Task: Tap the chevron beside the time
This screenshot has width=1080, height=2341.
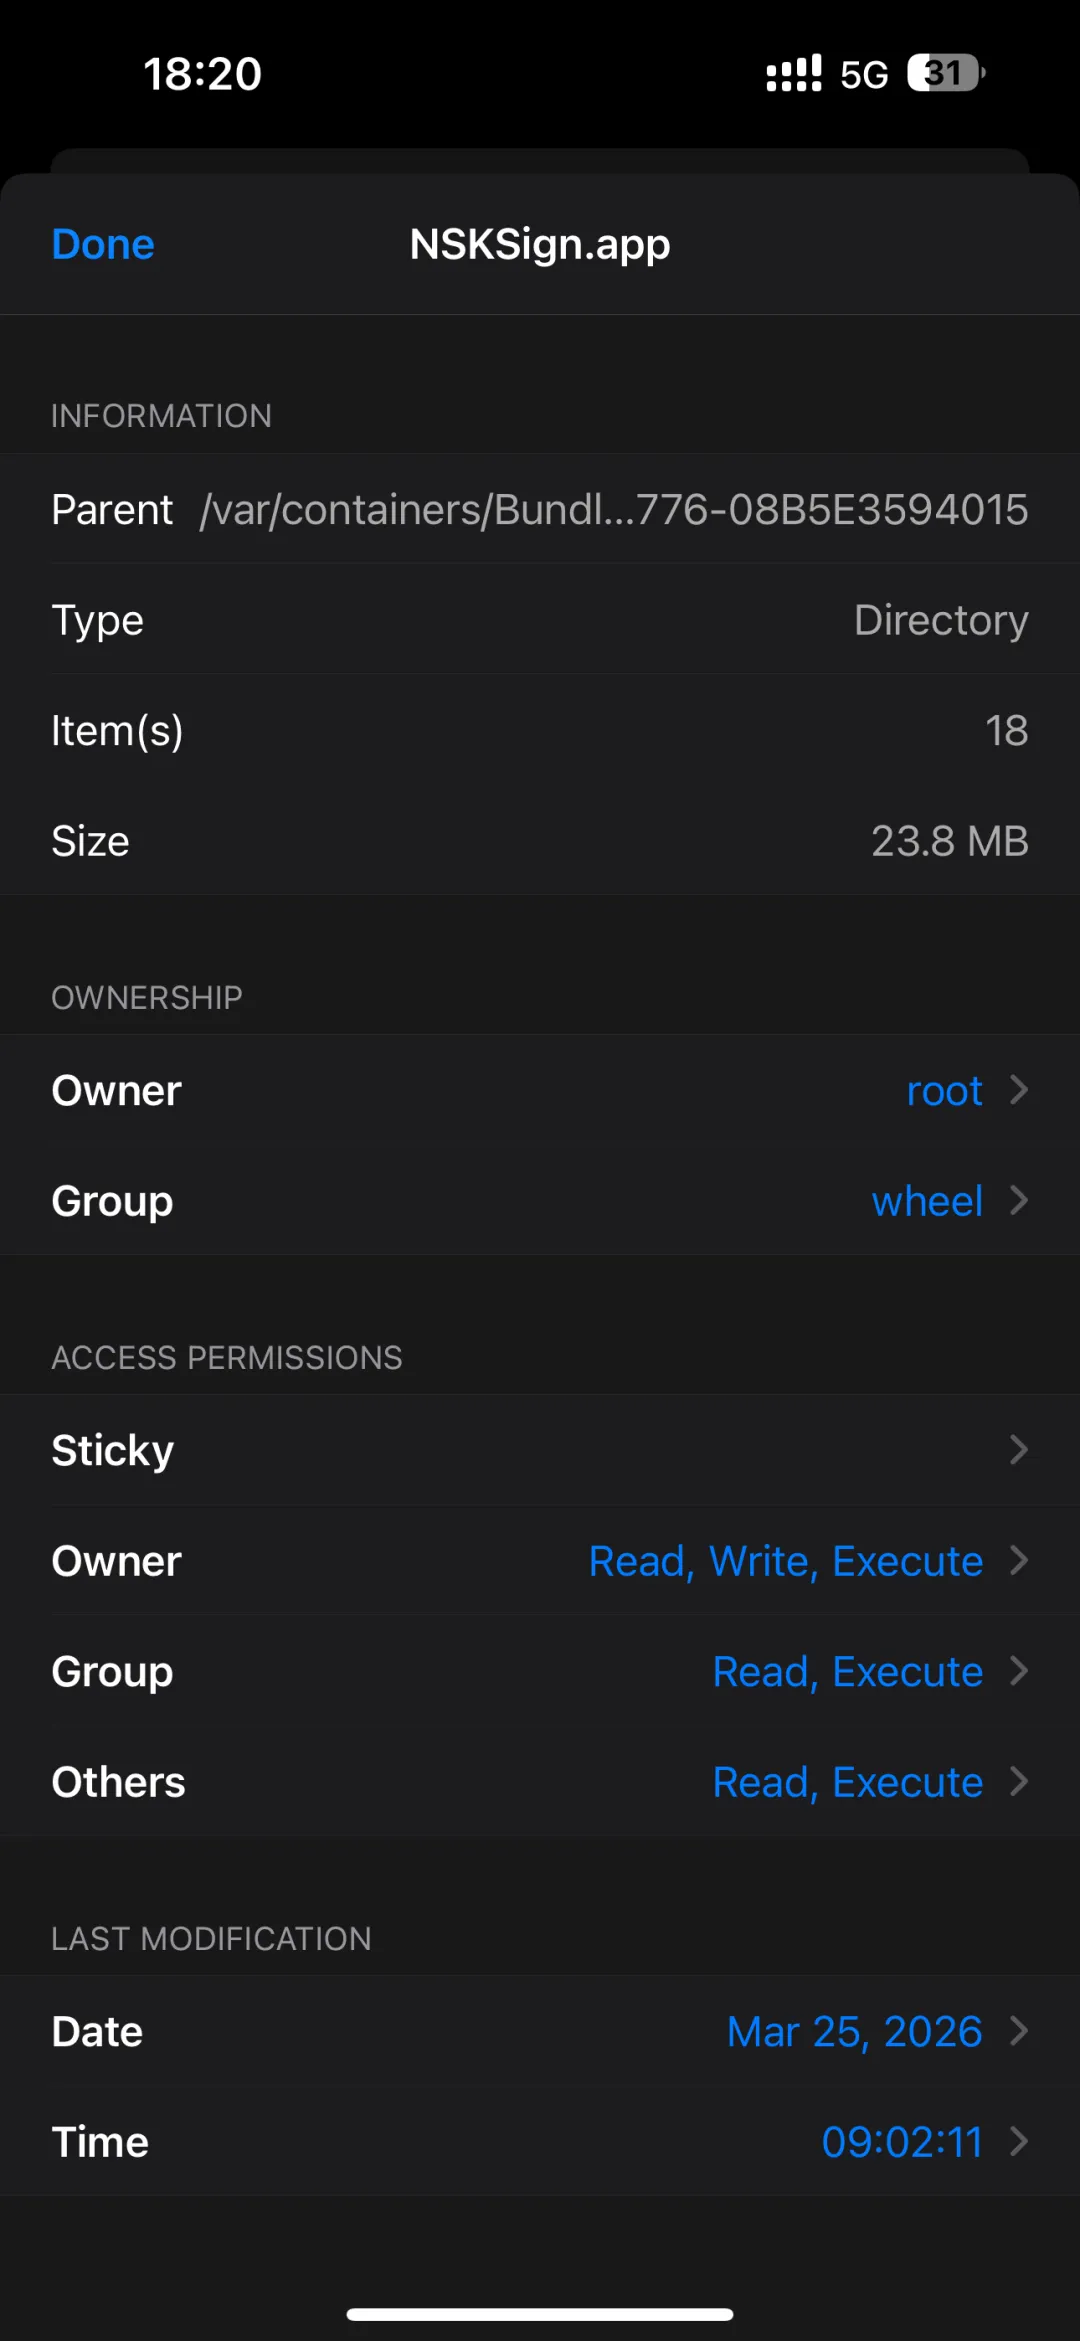Action: (1019, 2141)
